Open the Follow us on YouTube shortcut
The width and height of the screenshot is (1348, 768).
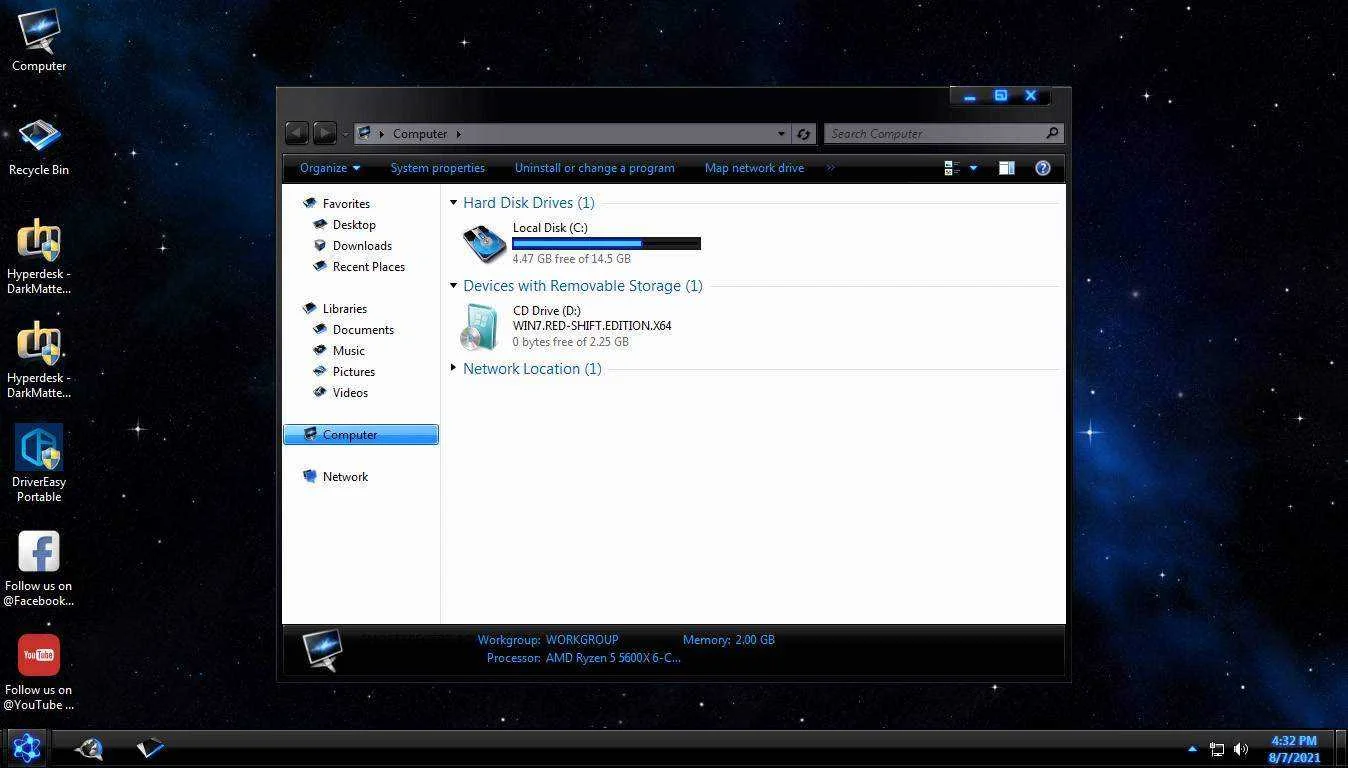click(39, 672)
